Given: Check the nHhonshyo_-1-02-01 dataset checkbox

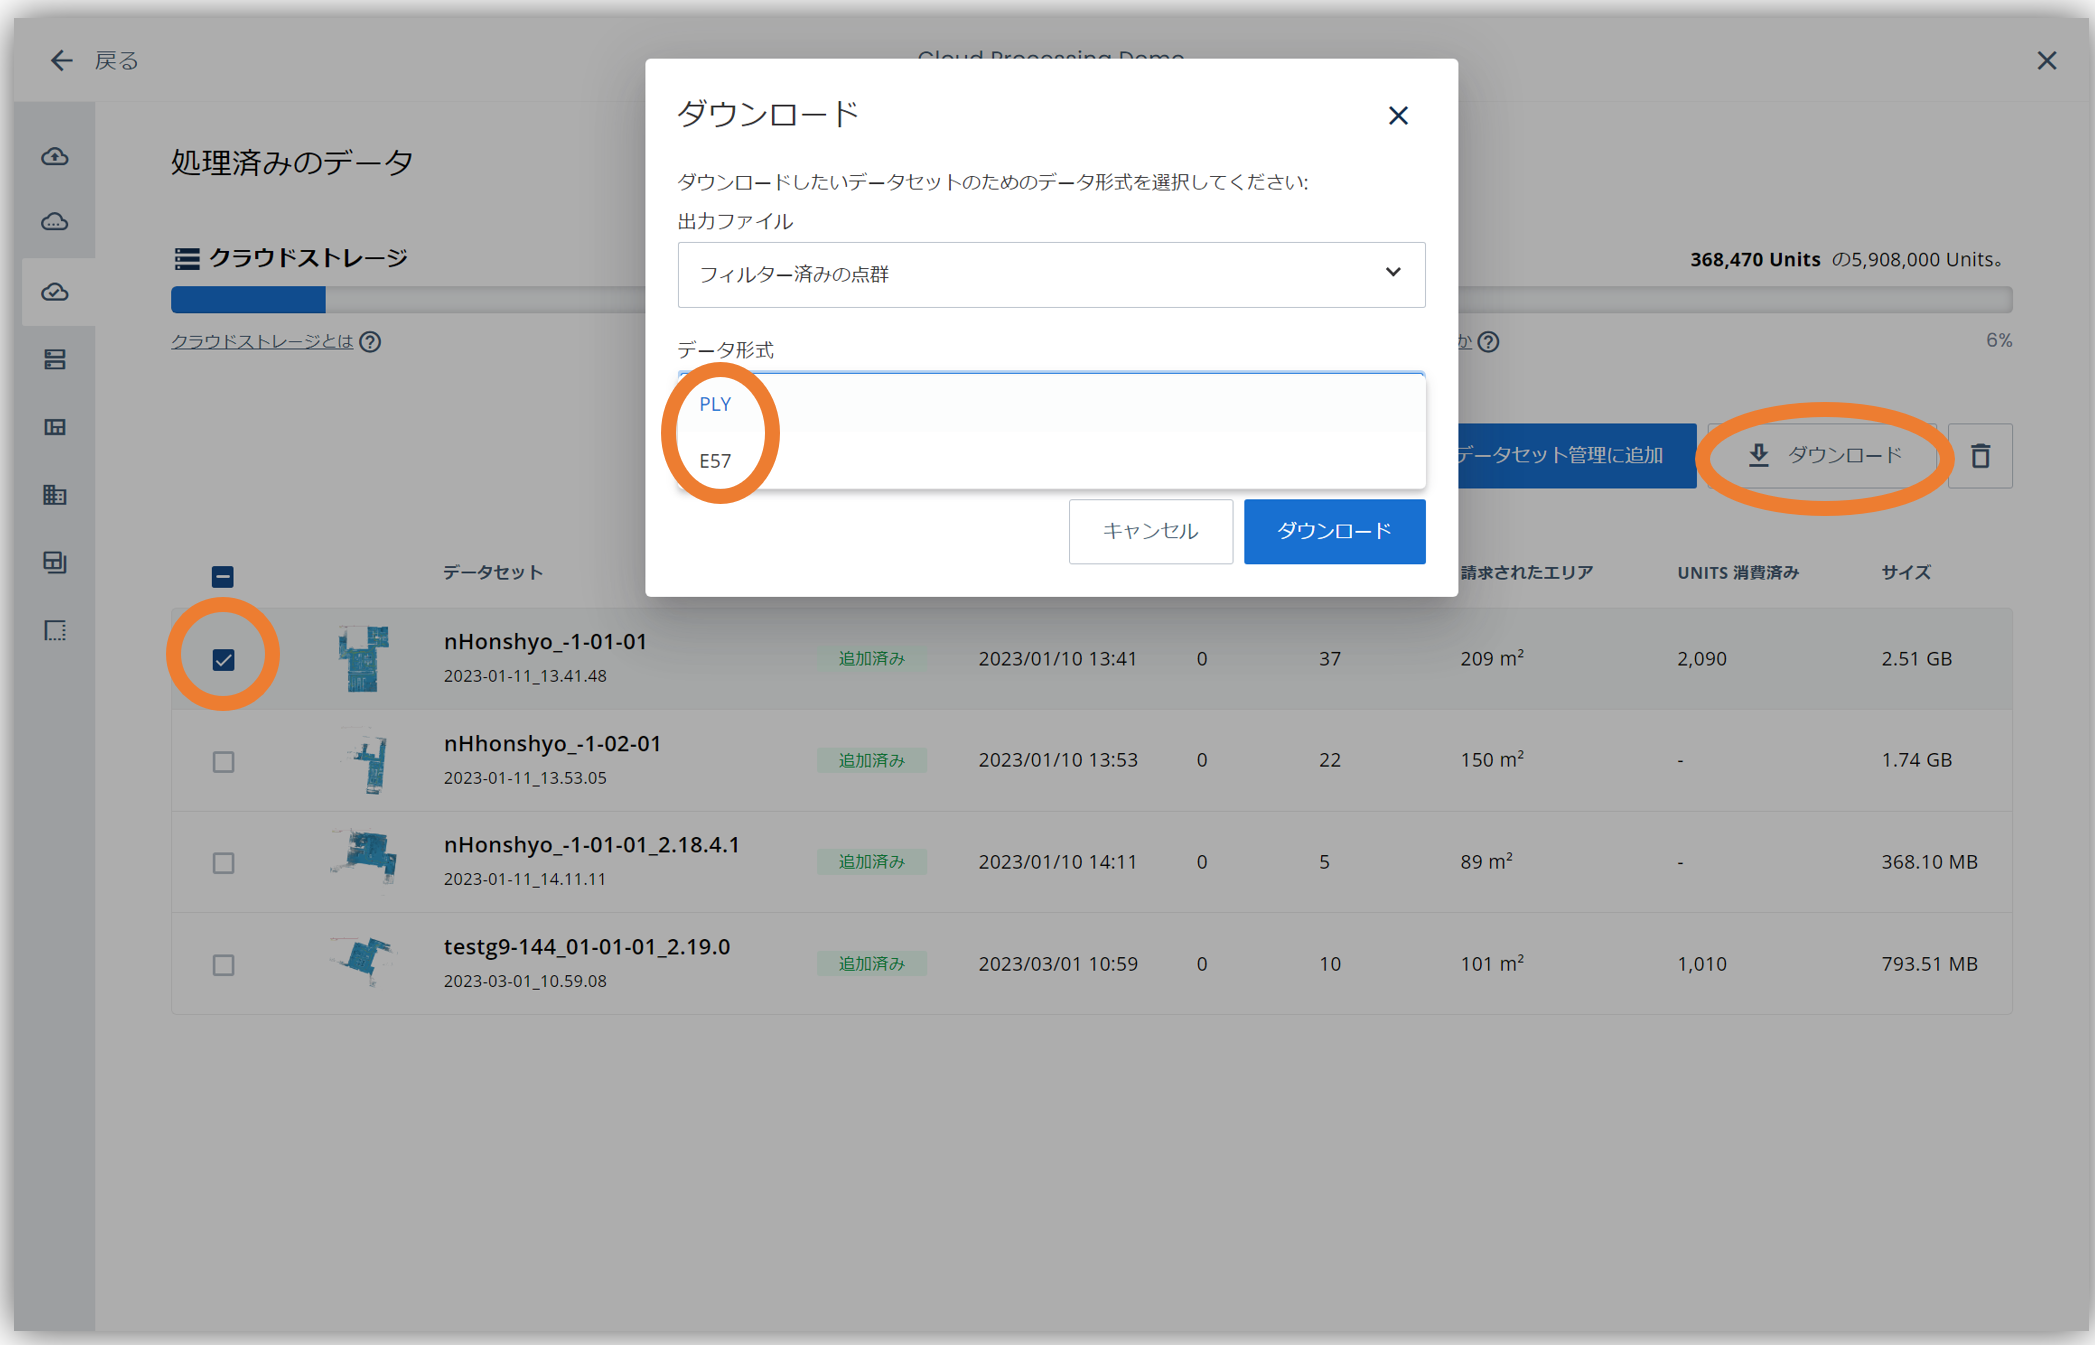Looking at the screenshot, I should 223,761.
